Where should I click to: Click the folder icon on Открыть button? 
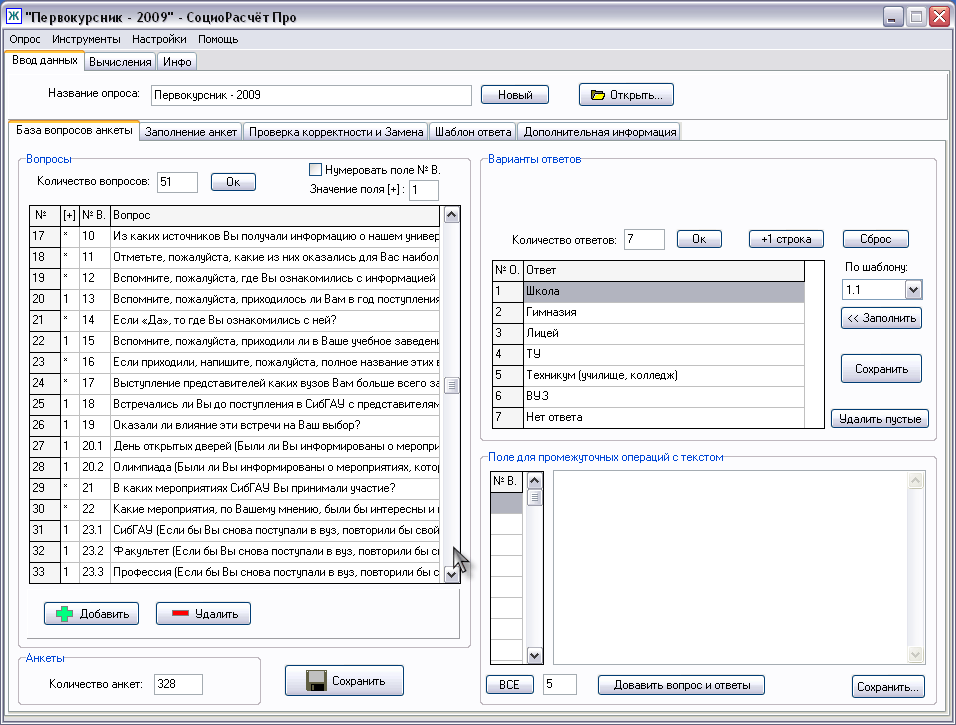coord(598,95)
